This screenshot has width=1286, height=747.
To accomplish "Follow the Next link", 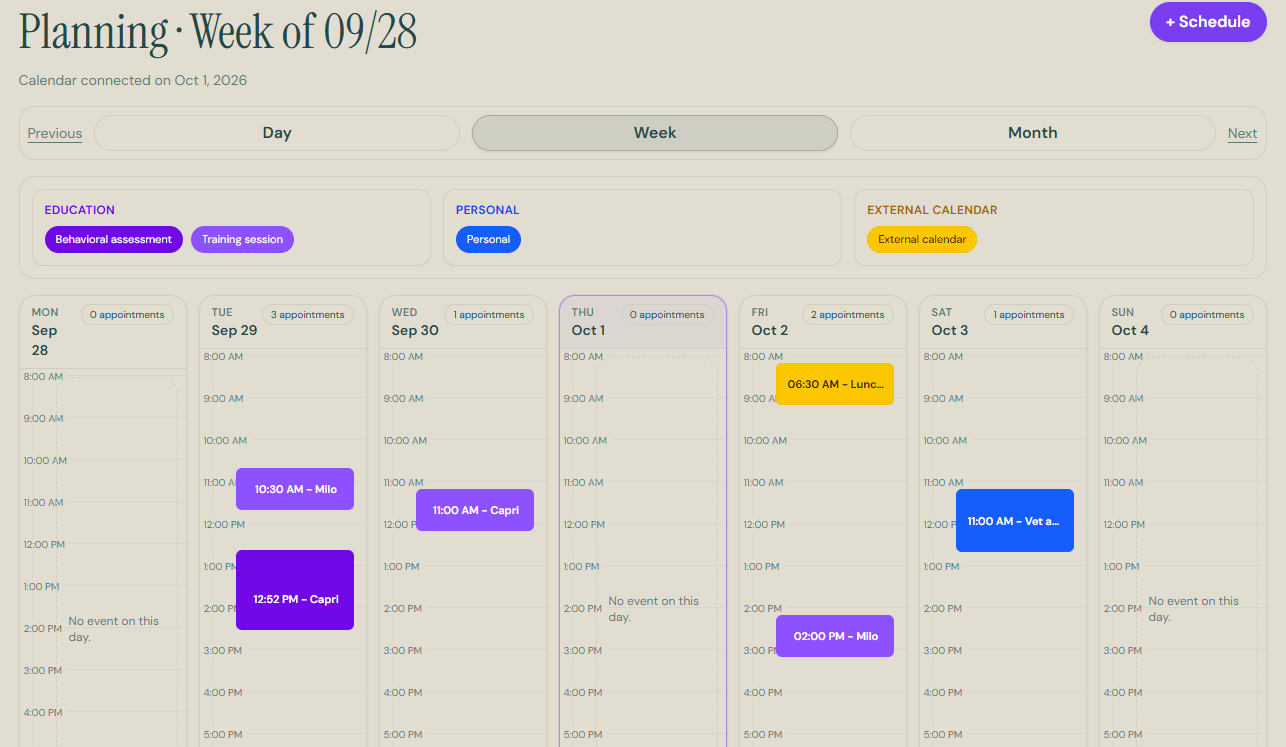I will 1242,133.
